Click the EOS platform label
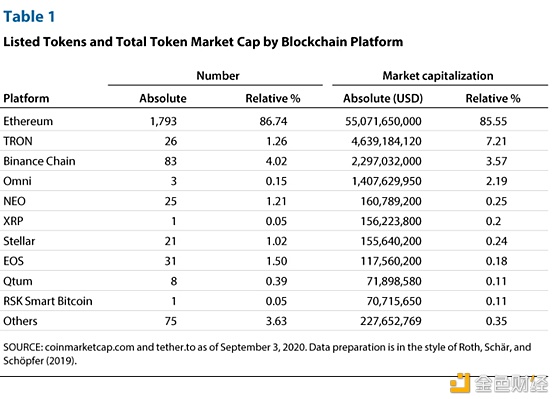The height and width of the screenshot is (399, 554). [13, 261]
